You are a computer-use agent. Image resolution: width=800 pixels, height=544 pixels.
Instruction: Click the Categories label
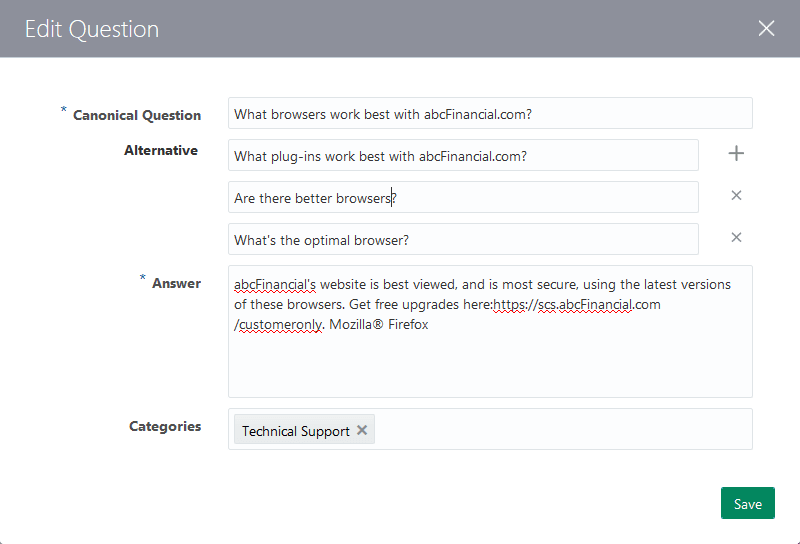165,426
